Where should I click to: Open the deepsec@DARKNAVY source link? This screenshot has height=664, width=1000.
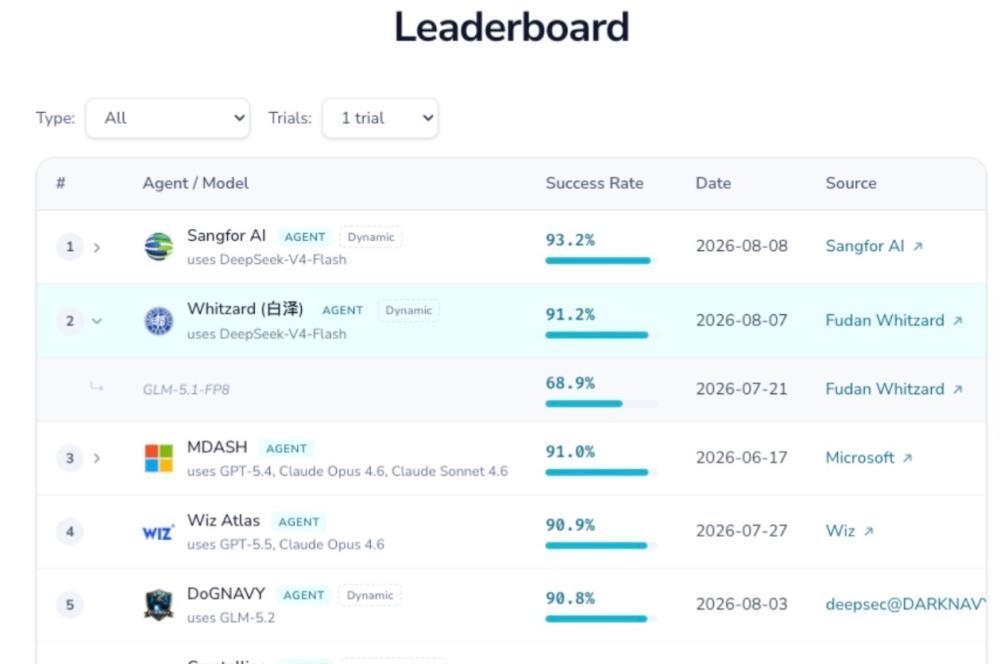pyautogui.click(x=906, y=604)
